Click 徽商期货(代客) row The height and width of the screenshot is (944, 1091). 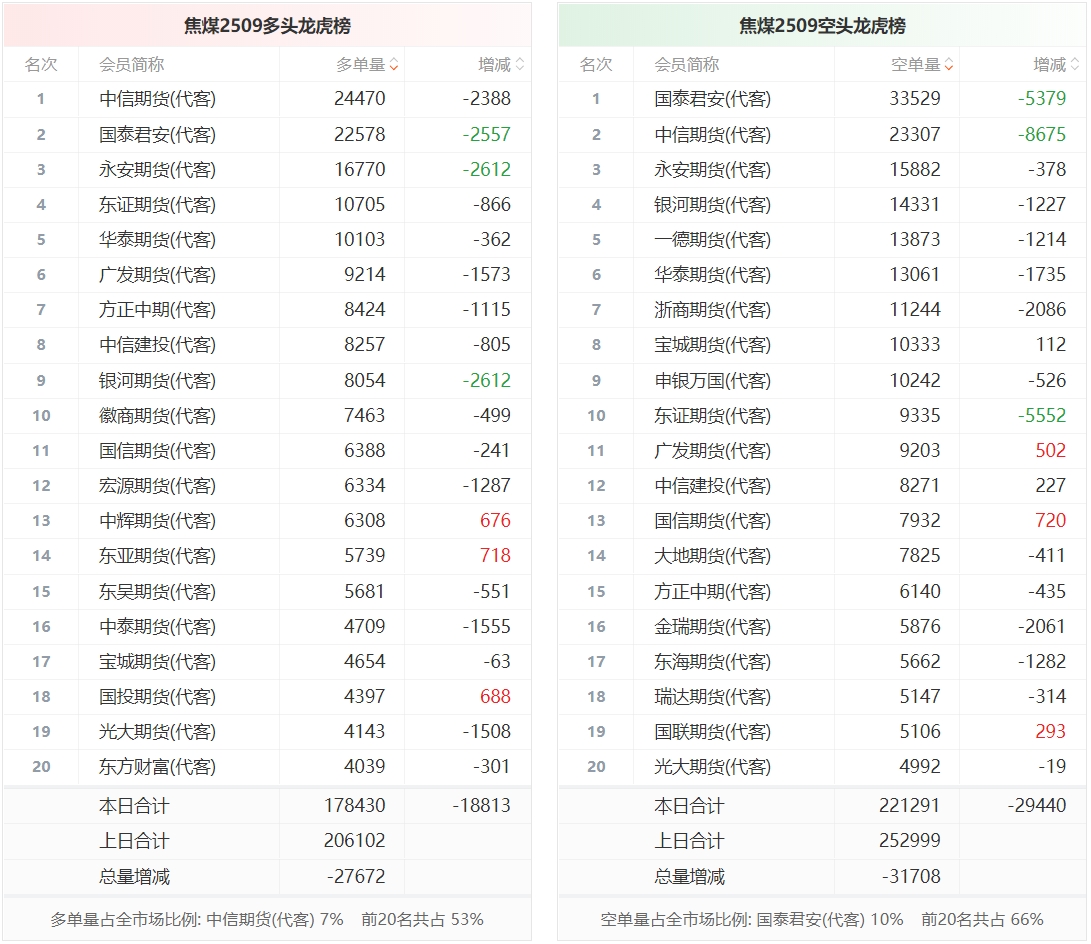click(267, 415)
